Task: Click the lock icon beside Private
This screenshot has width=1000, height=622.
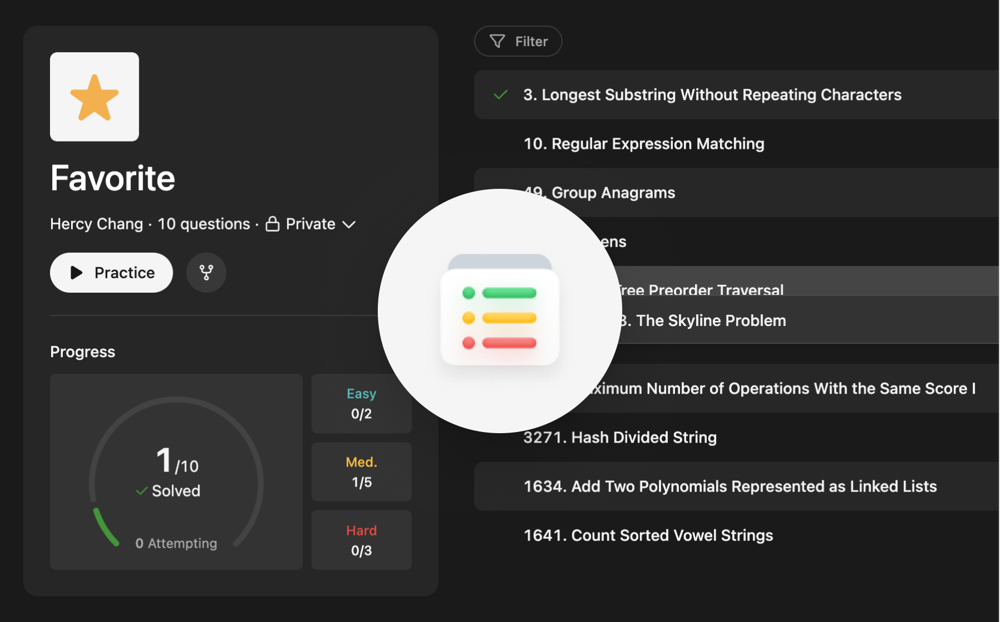Action: coord(272,224)
